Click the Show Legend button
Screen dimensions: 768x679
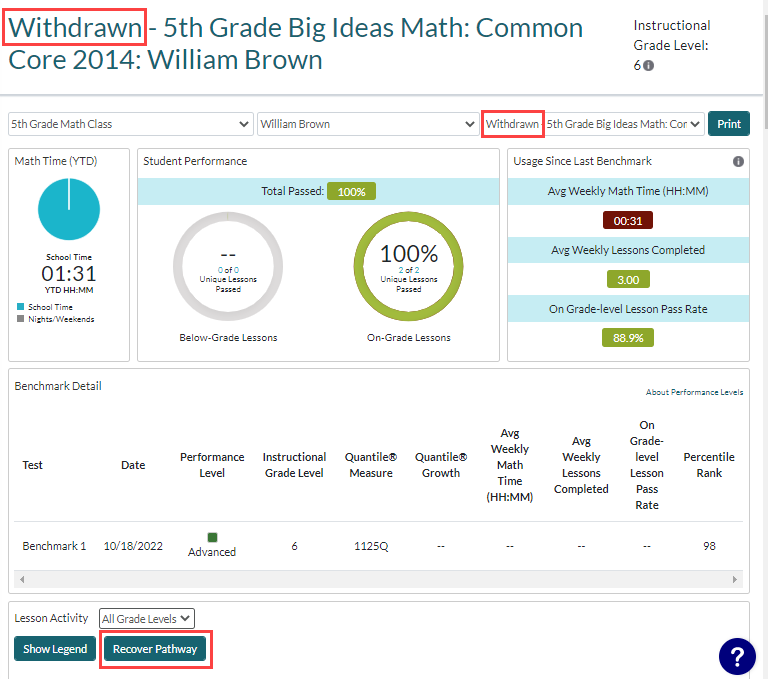55,649
